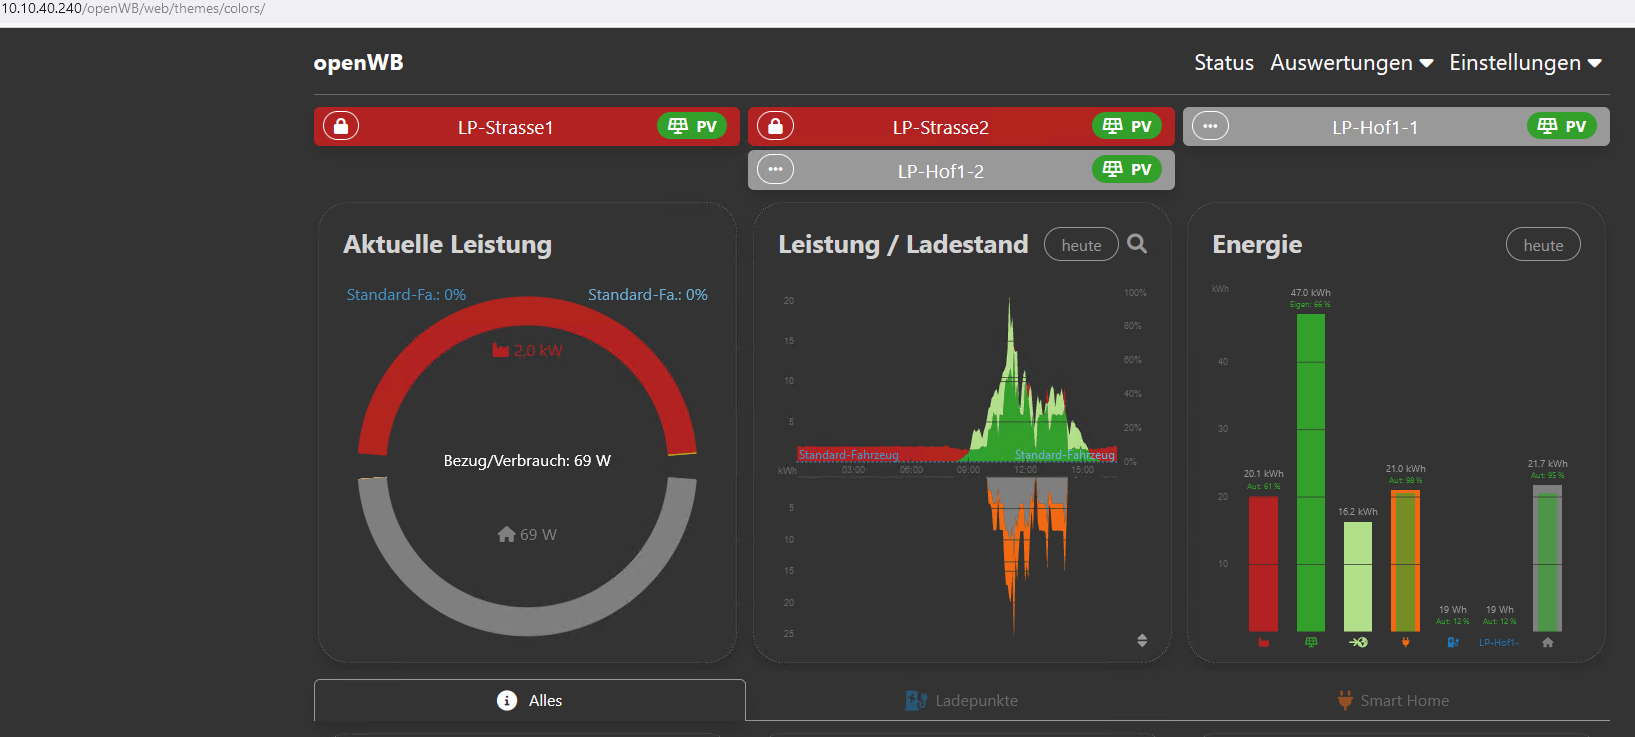Click the ellipsis icon on LP-Hof1-2
The height and width of the screenshot is (737, 1635).
[x=776, y=169]
